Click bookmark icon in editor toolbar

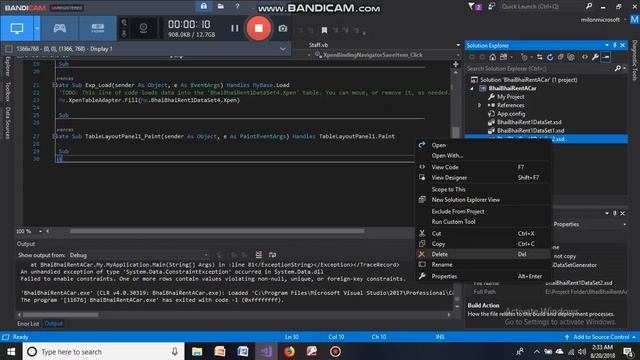[x=324, y=30]
